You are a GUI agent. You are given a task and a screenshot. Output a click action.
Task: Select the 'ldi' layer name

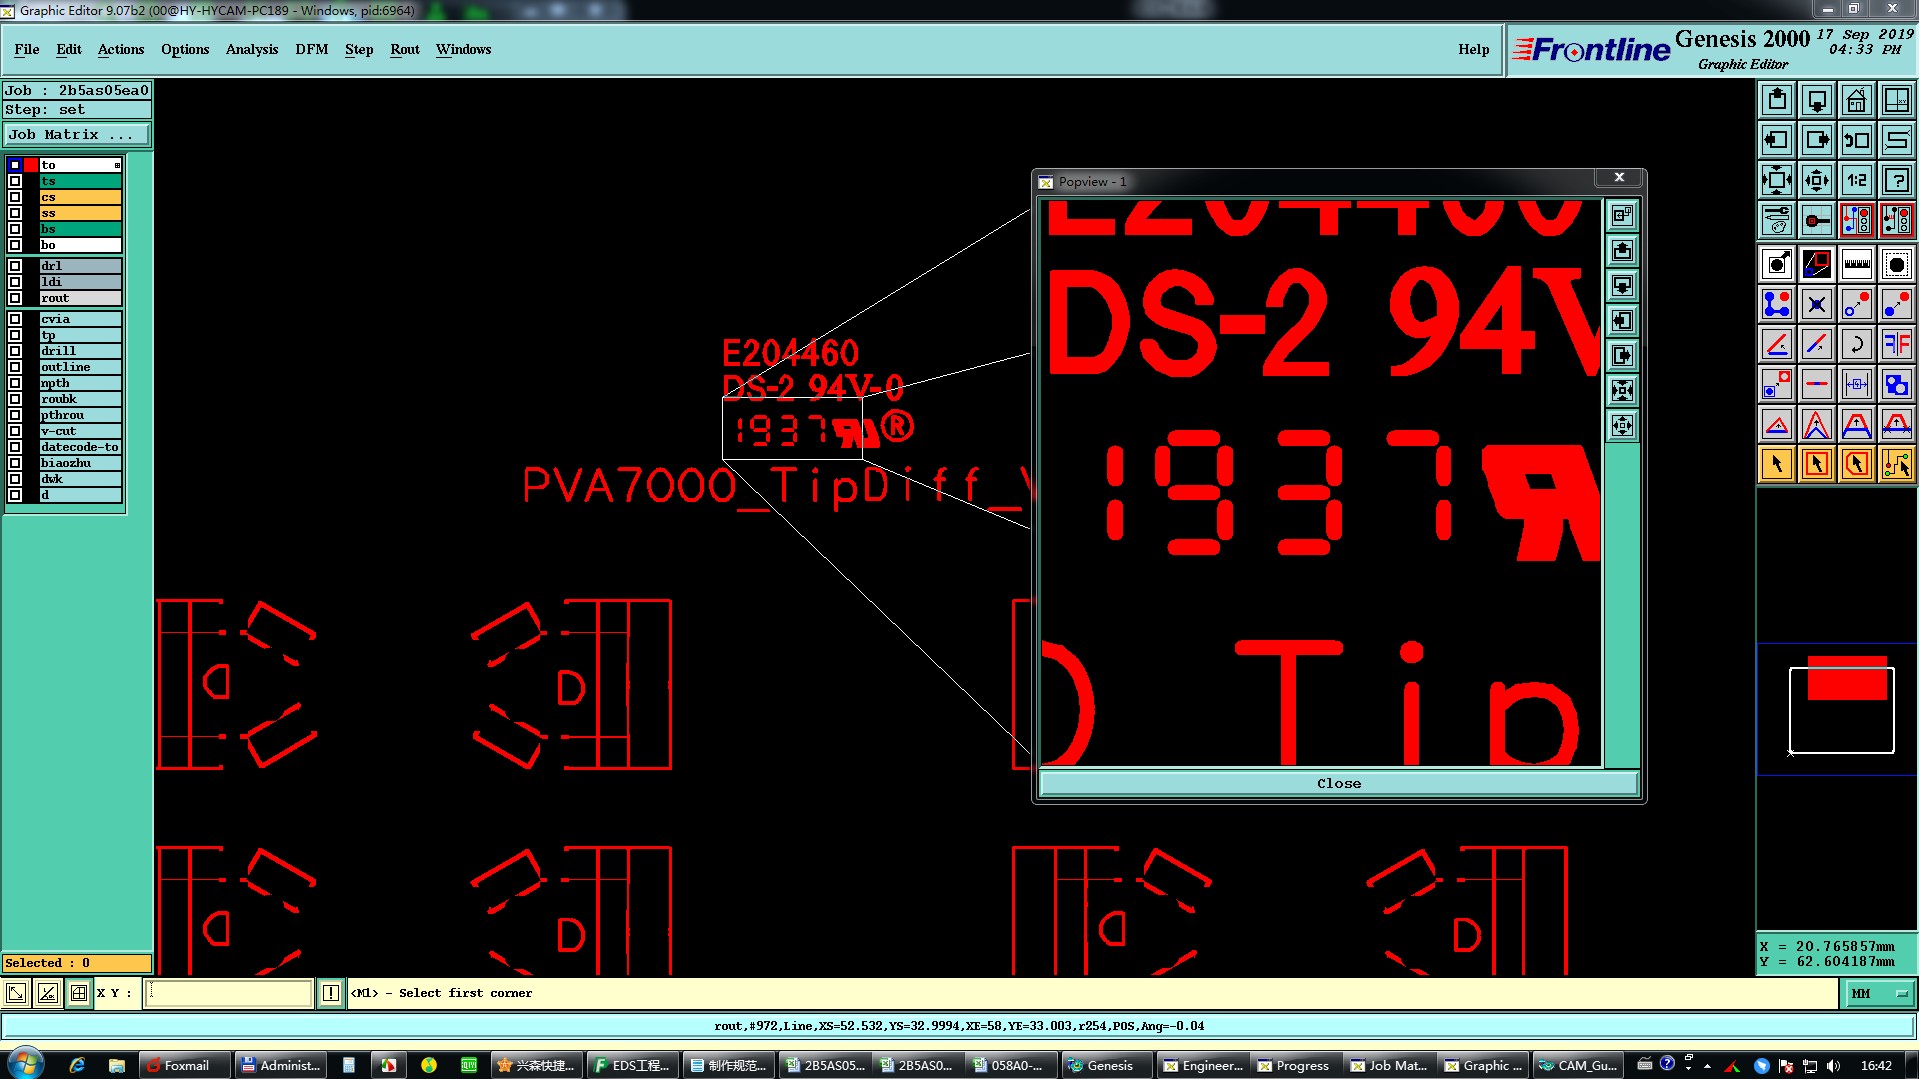pyautogui.click(x=80, y=282)
